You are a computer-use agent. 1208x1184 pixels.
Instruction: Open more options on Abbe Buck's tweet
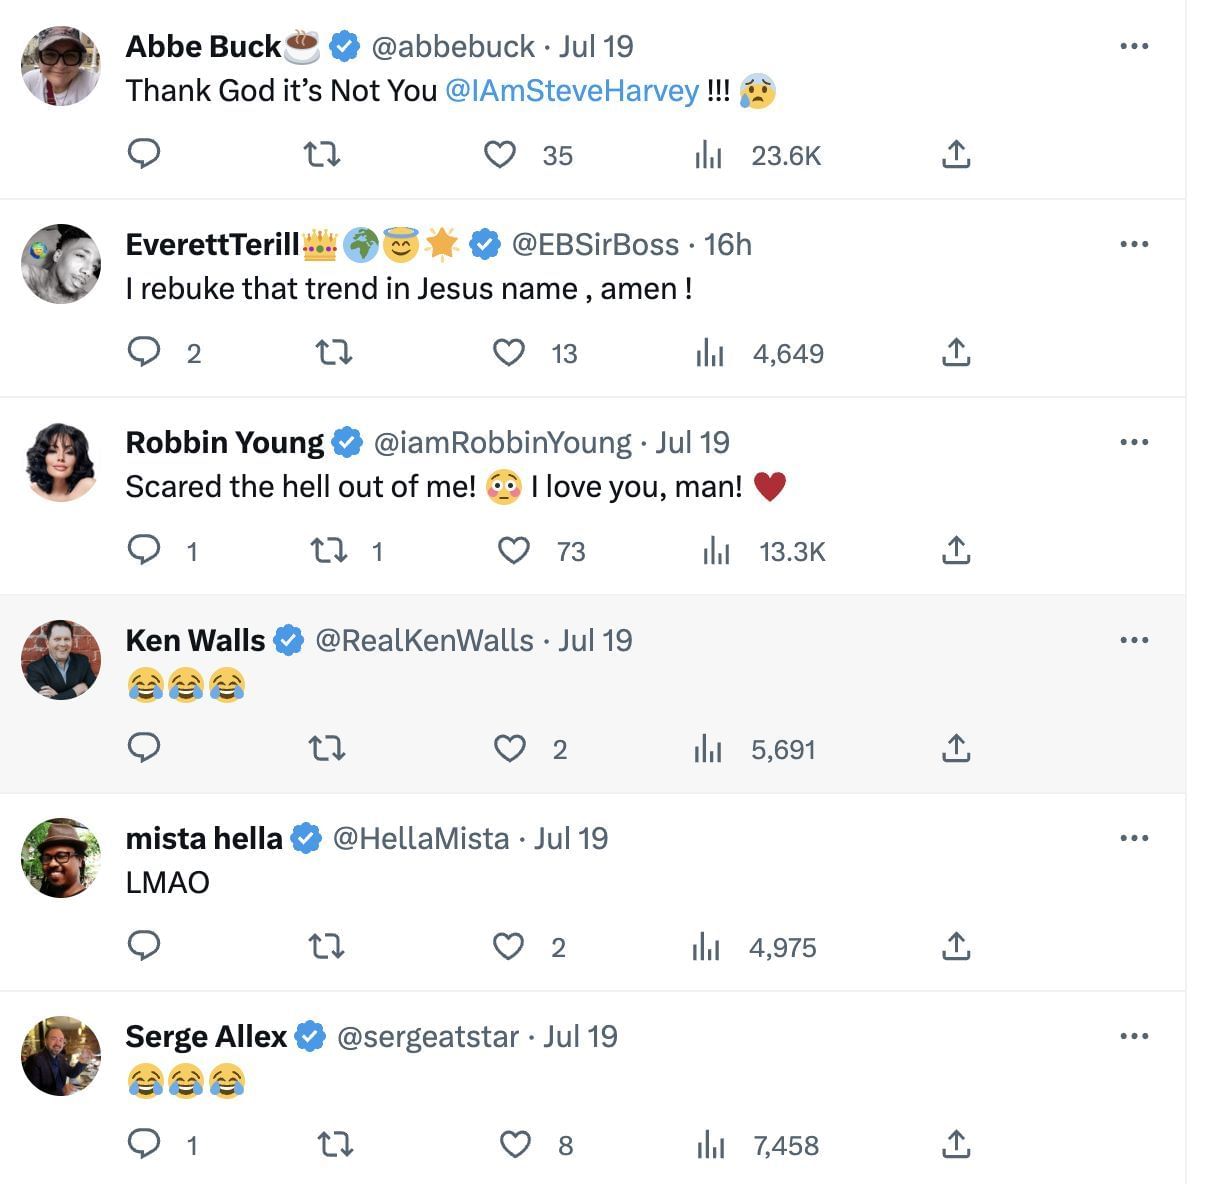click(1134, 46)
